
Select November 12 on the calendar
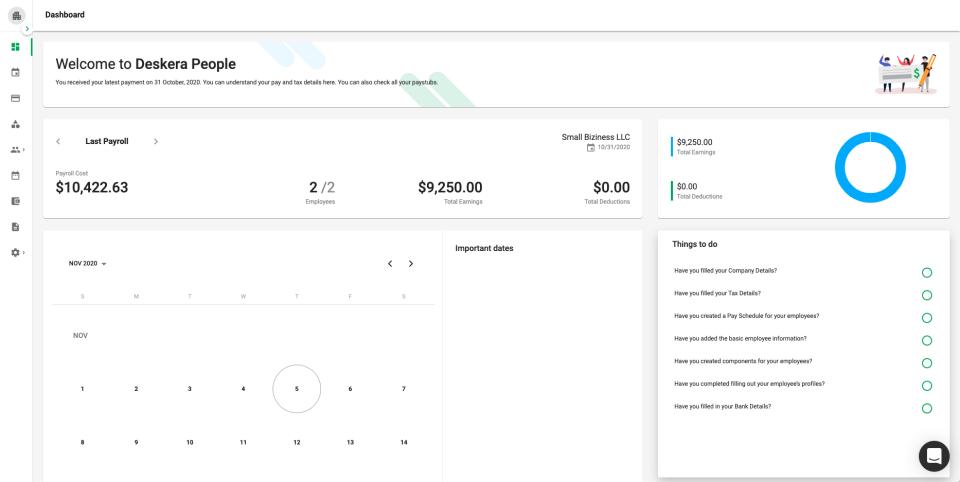click(x=296, y=442)
